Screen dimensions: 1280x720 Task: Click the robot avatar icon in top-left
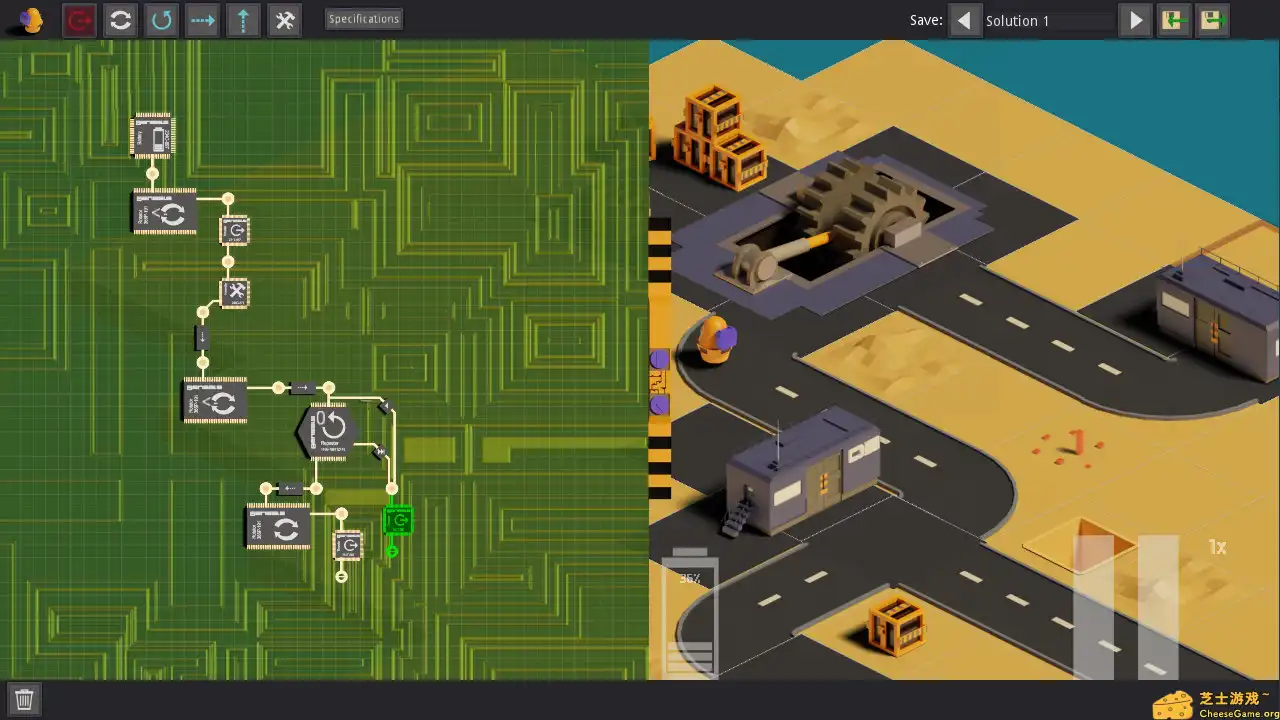click(31, 20)
